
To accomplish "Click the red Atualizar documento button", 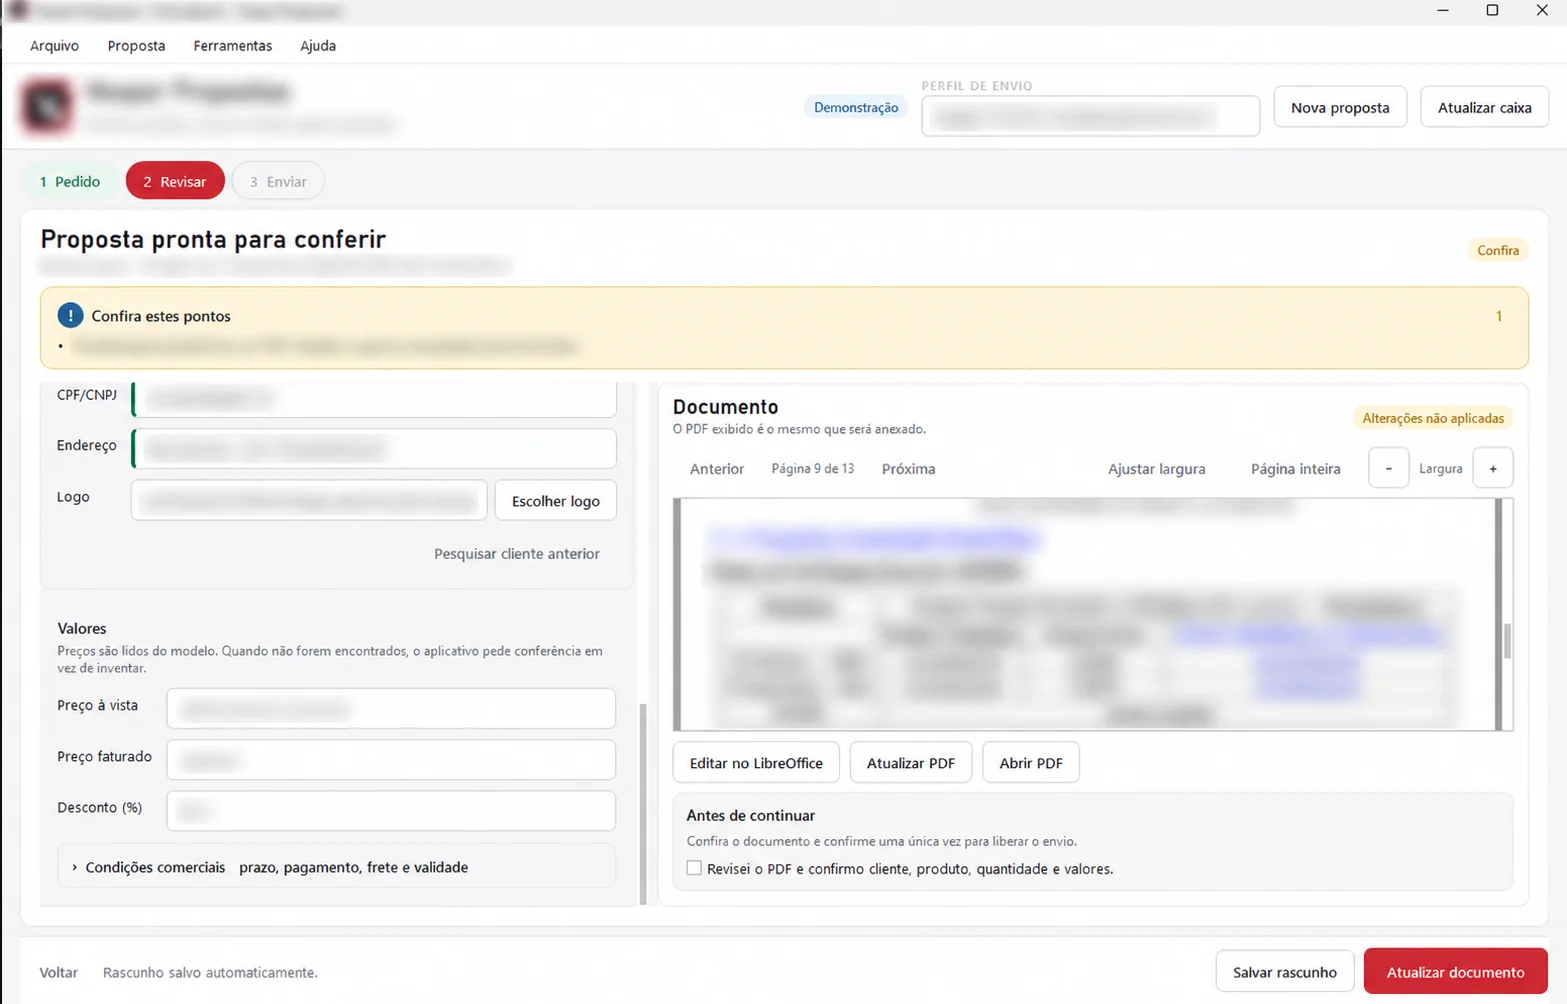I will coord(1455,971).
